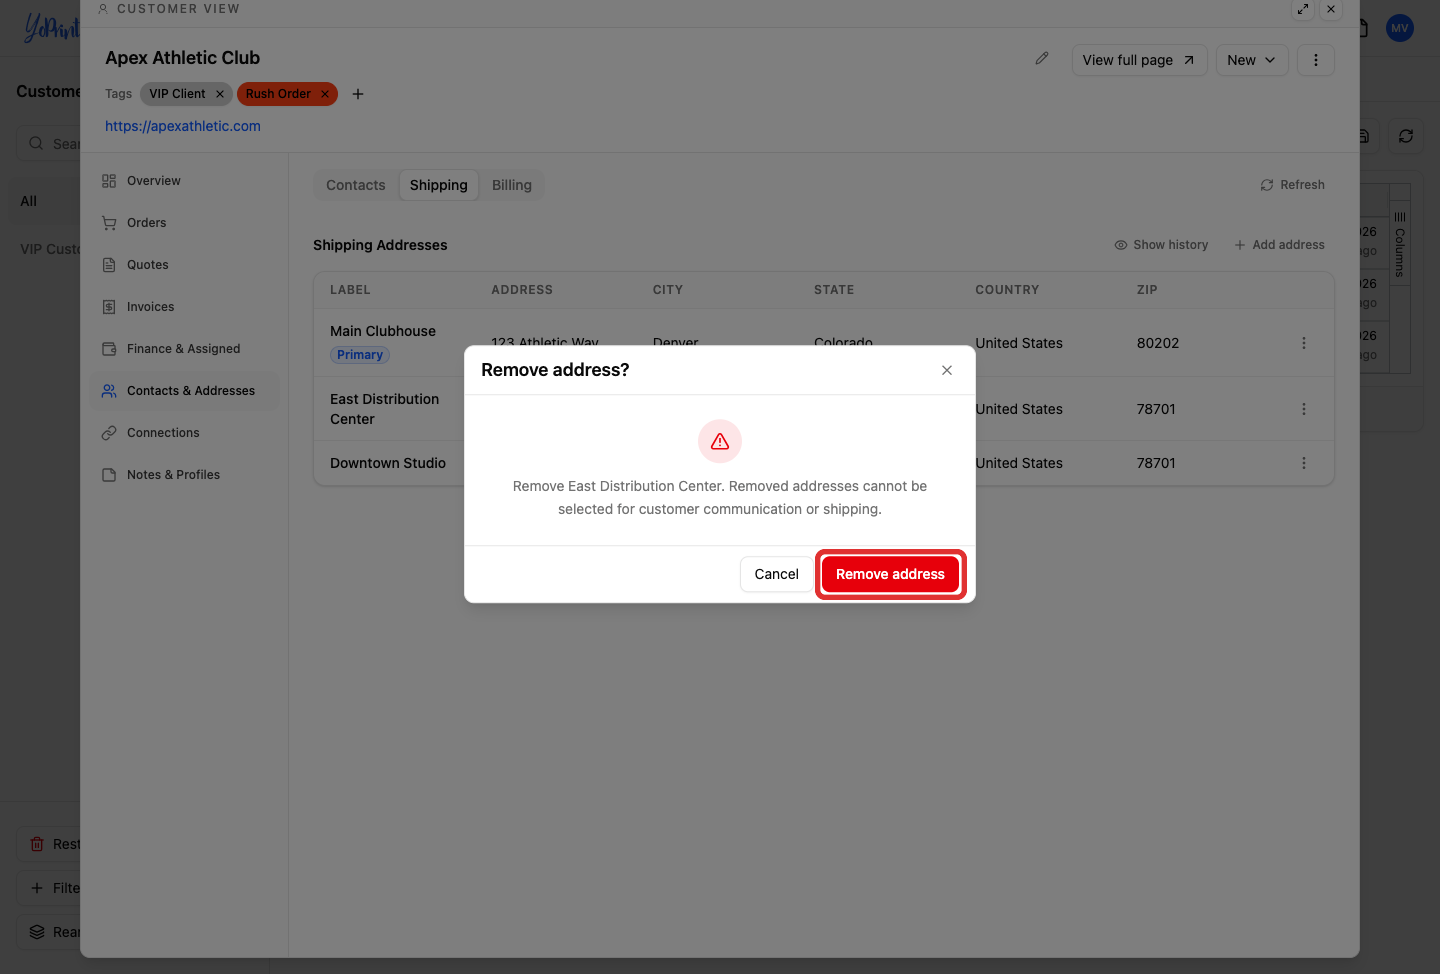Screen dimensions: 1440x974
Task: Open the customer header more options menu
Action: click(x=1316, y=60)
